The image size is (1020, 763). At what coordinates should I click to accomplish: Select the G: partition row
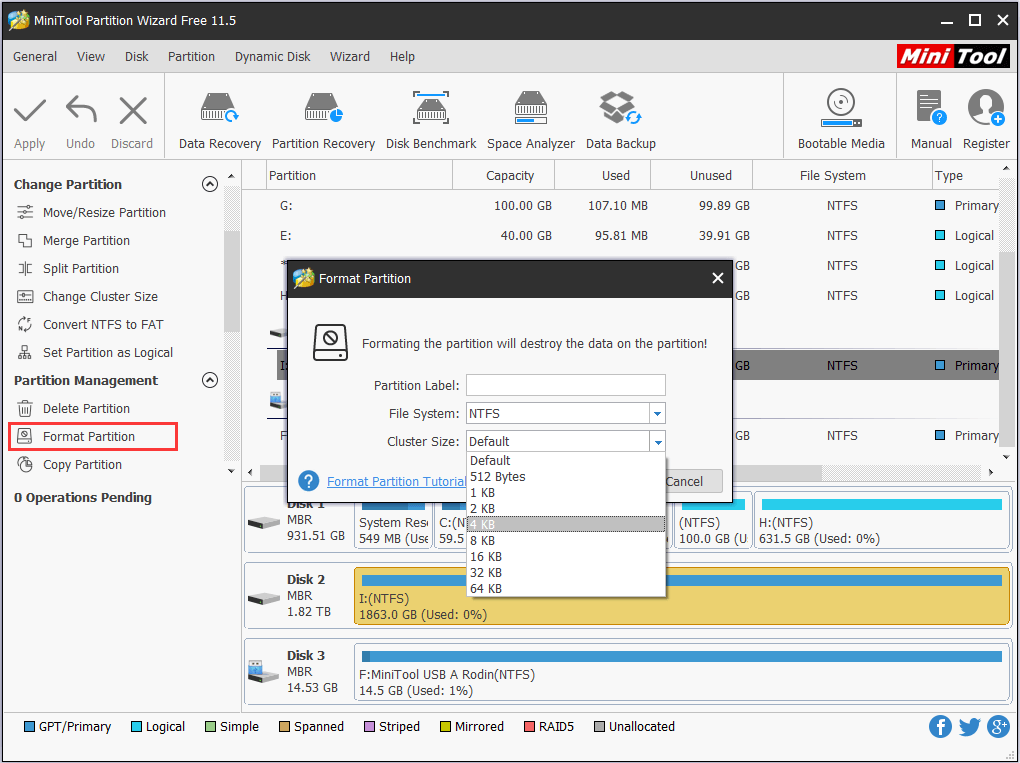621,206
